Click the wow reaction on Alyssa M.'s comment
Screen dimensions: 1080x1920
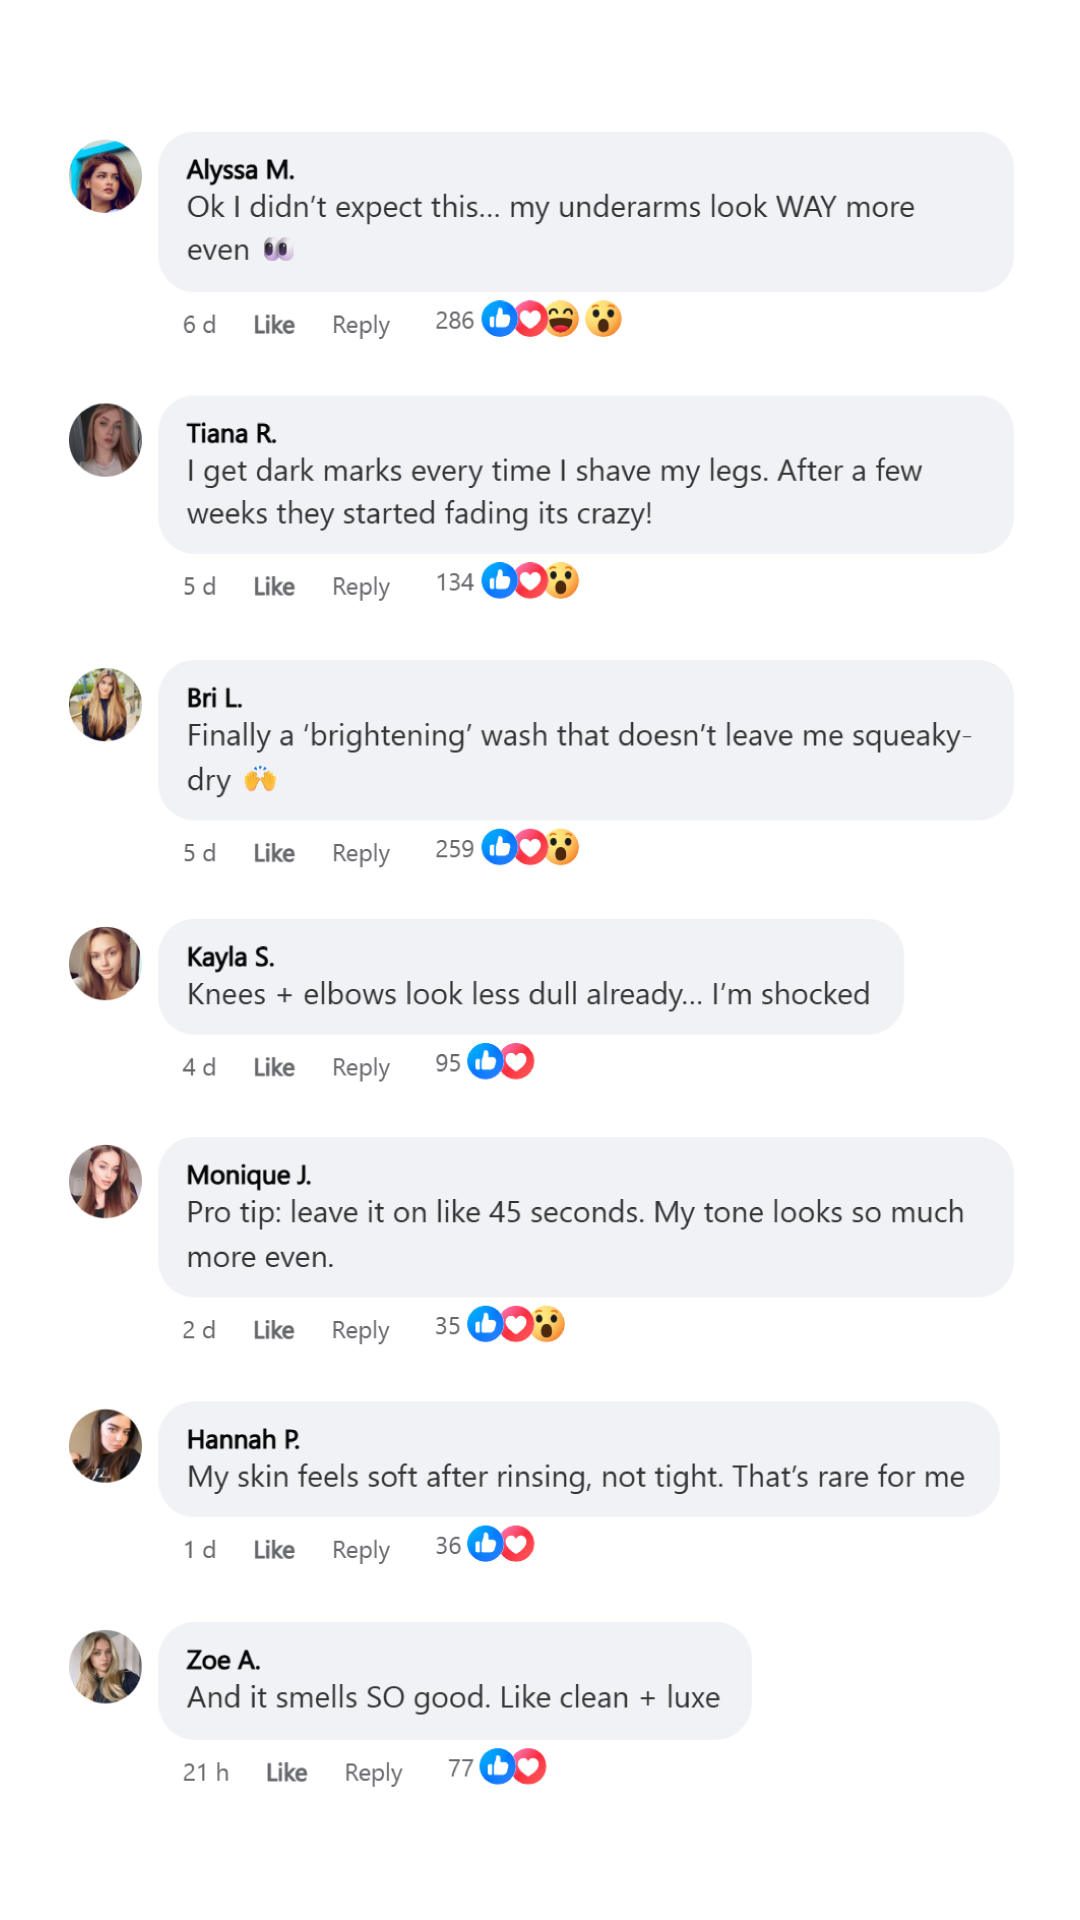(x=603, y=320)
